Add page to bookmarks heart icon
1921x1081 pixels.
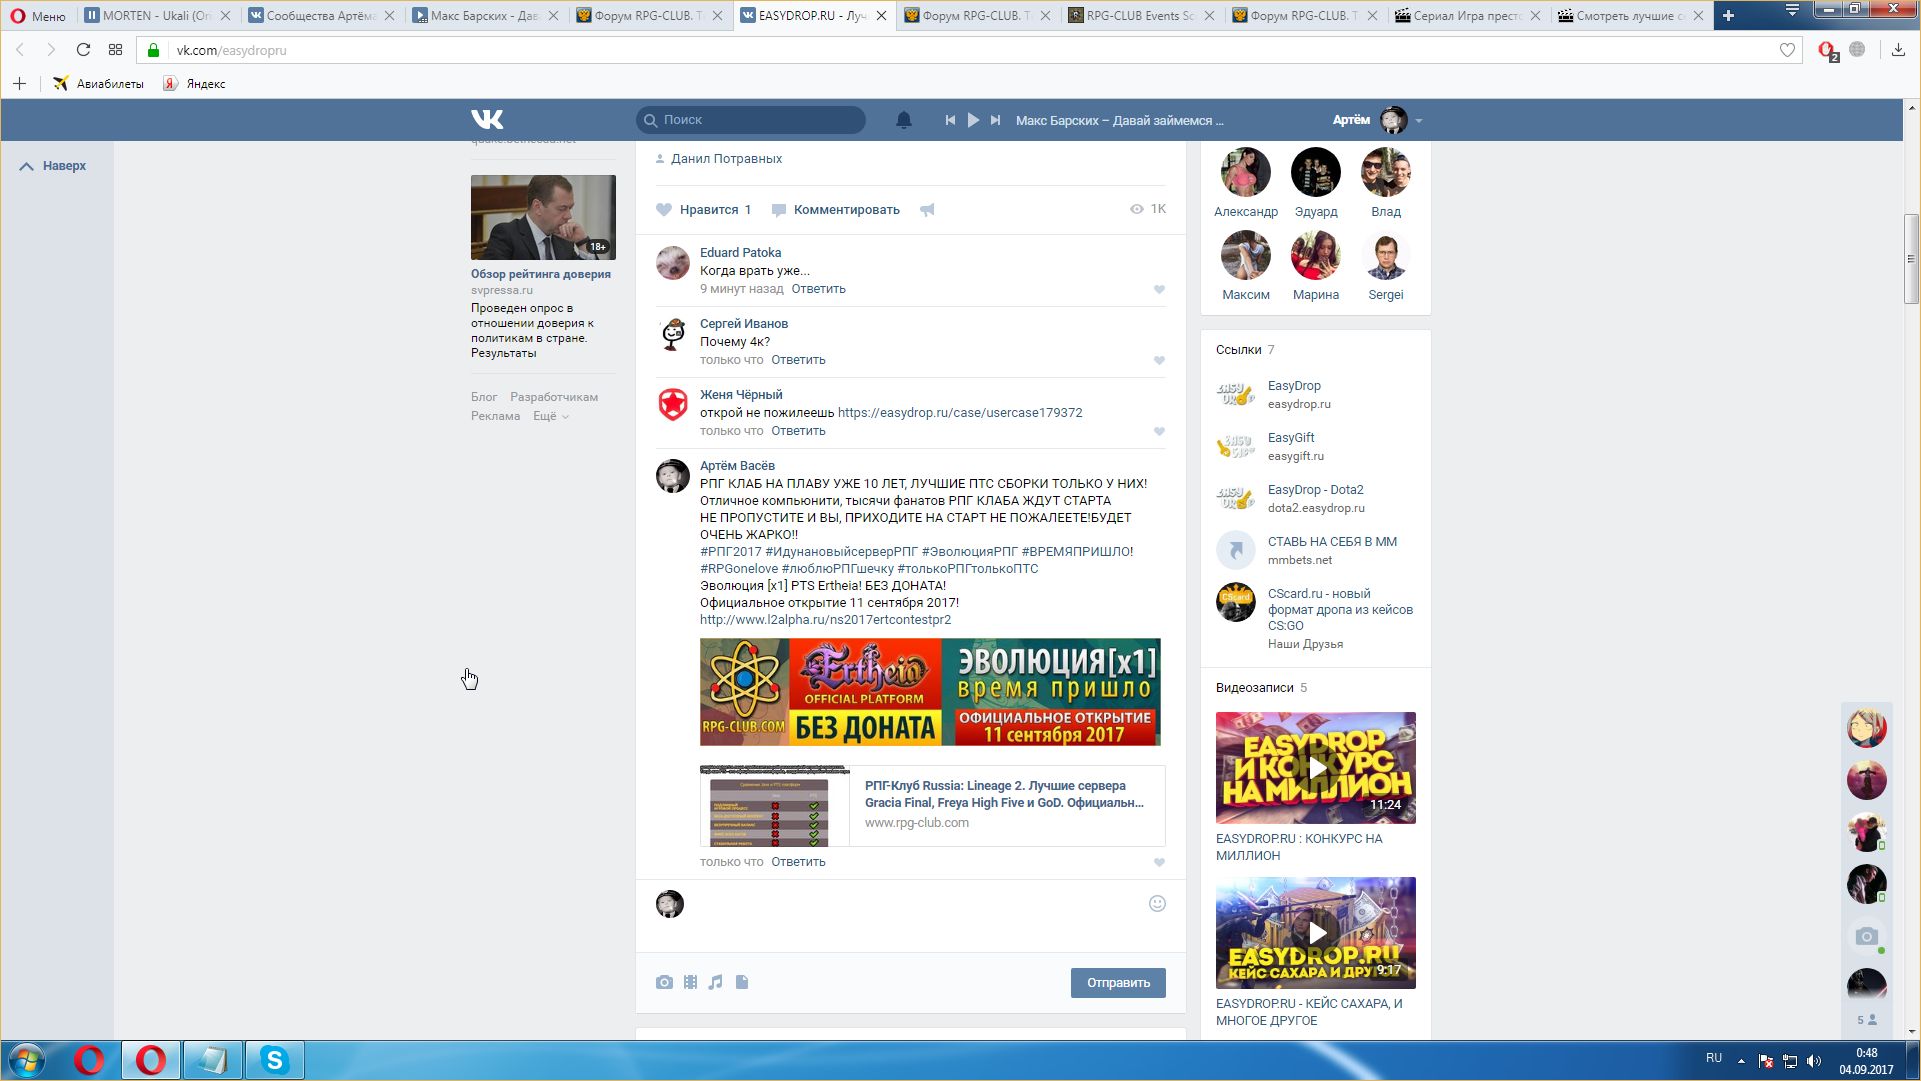click(x=1787, y=50)
